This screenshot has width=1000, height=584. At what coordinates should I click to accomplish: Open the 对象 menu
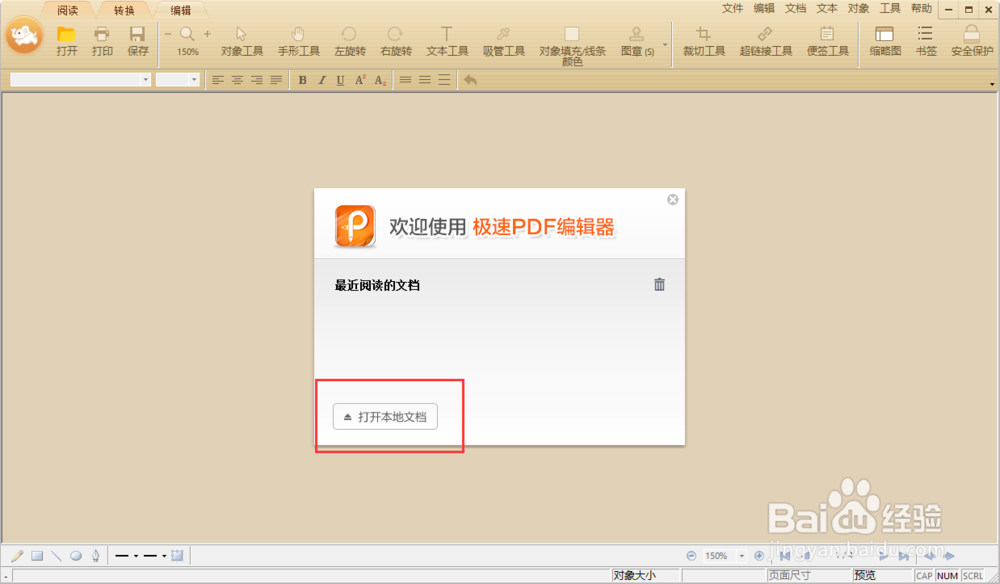[x=858, y=8]
